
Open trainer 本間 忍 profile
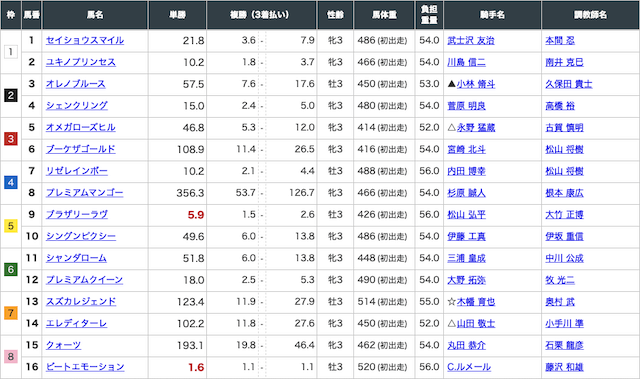[x=560, y=40]
